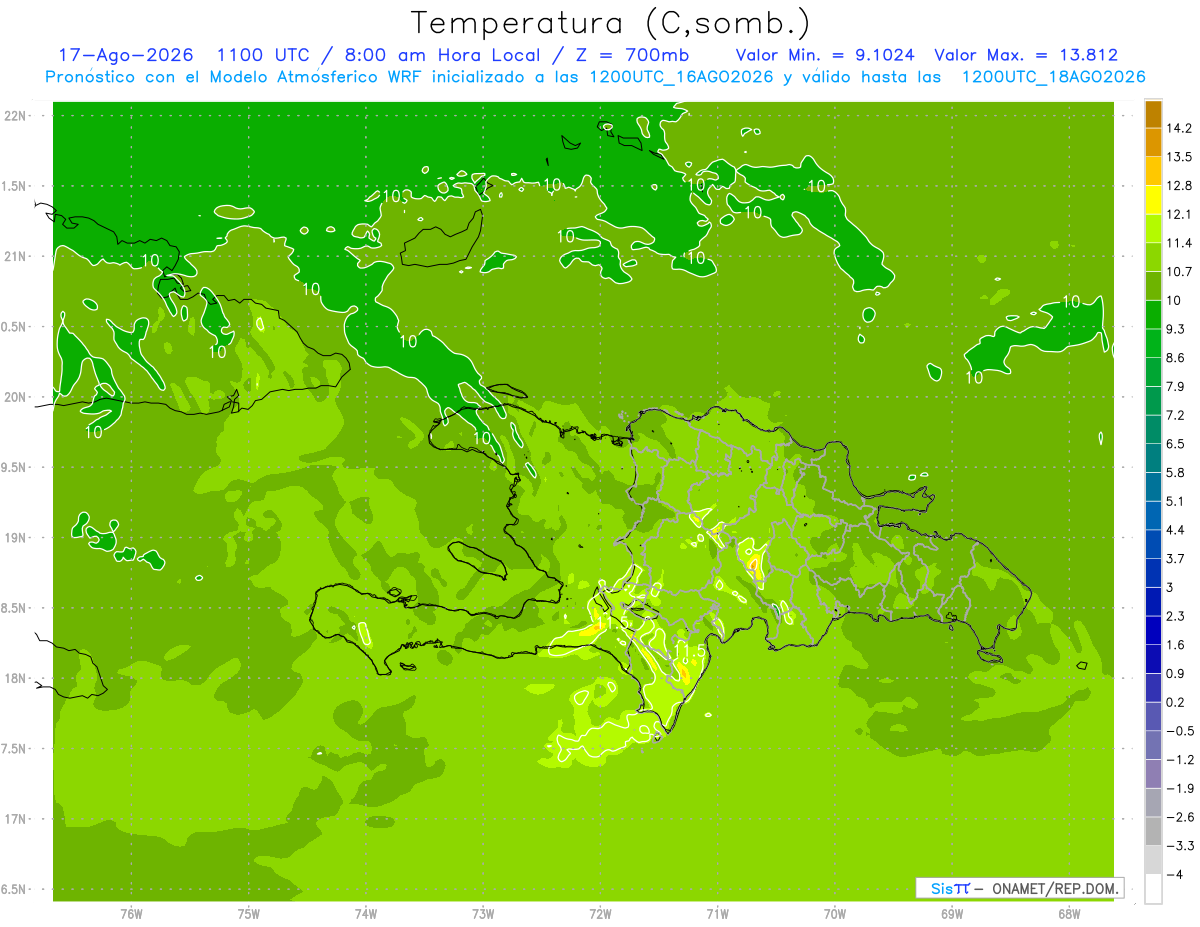Click the '74W' longitude label

[366, 913]
